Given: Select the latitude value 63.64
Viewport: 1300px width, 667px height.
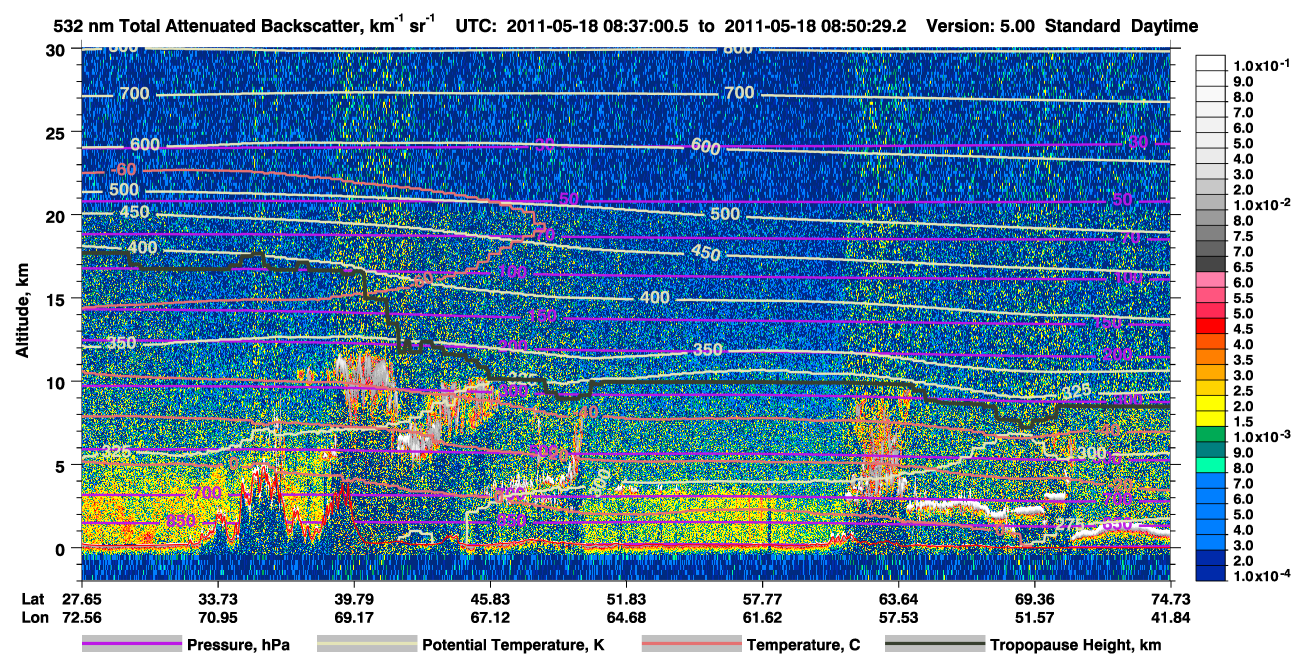Looking at the screenshot, I should coord(897,598).
